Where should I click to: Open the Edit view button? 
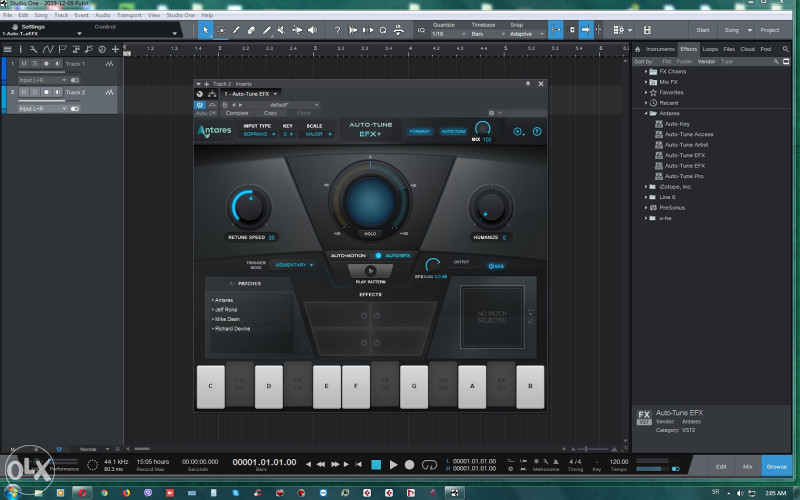tap(721, 466)
